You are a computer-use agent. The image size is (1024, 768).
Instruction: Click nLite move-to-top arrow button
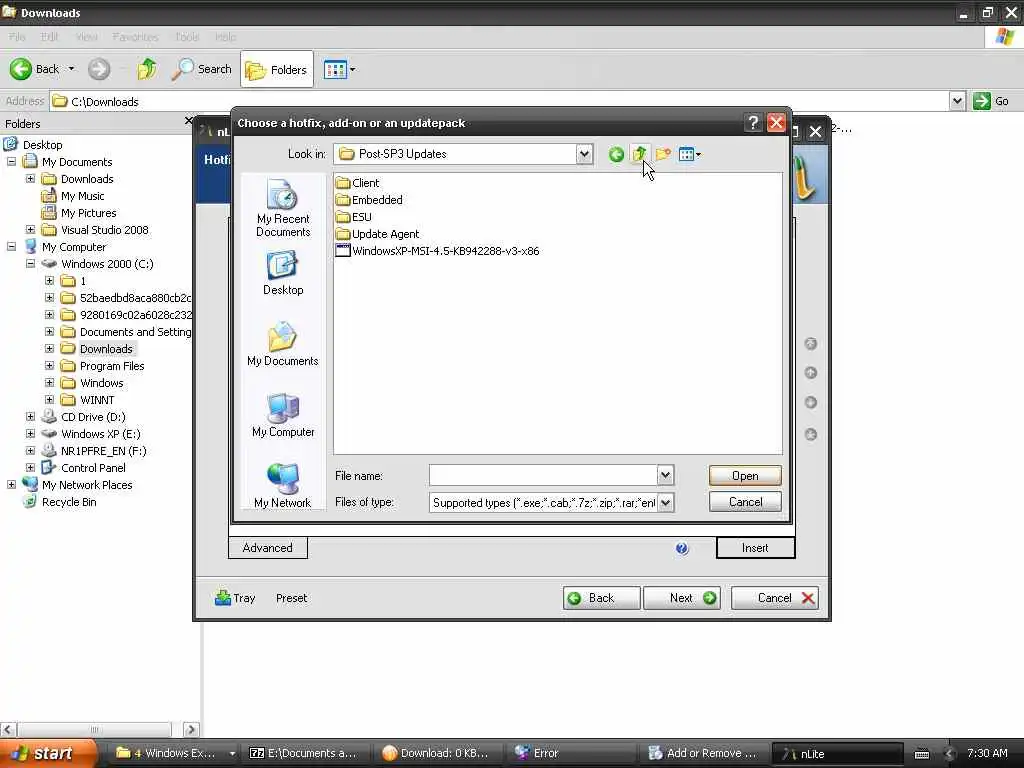[x=810, y=344]
